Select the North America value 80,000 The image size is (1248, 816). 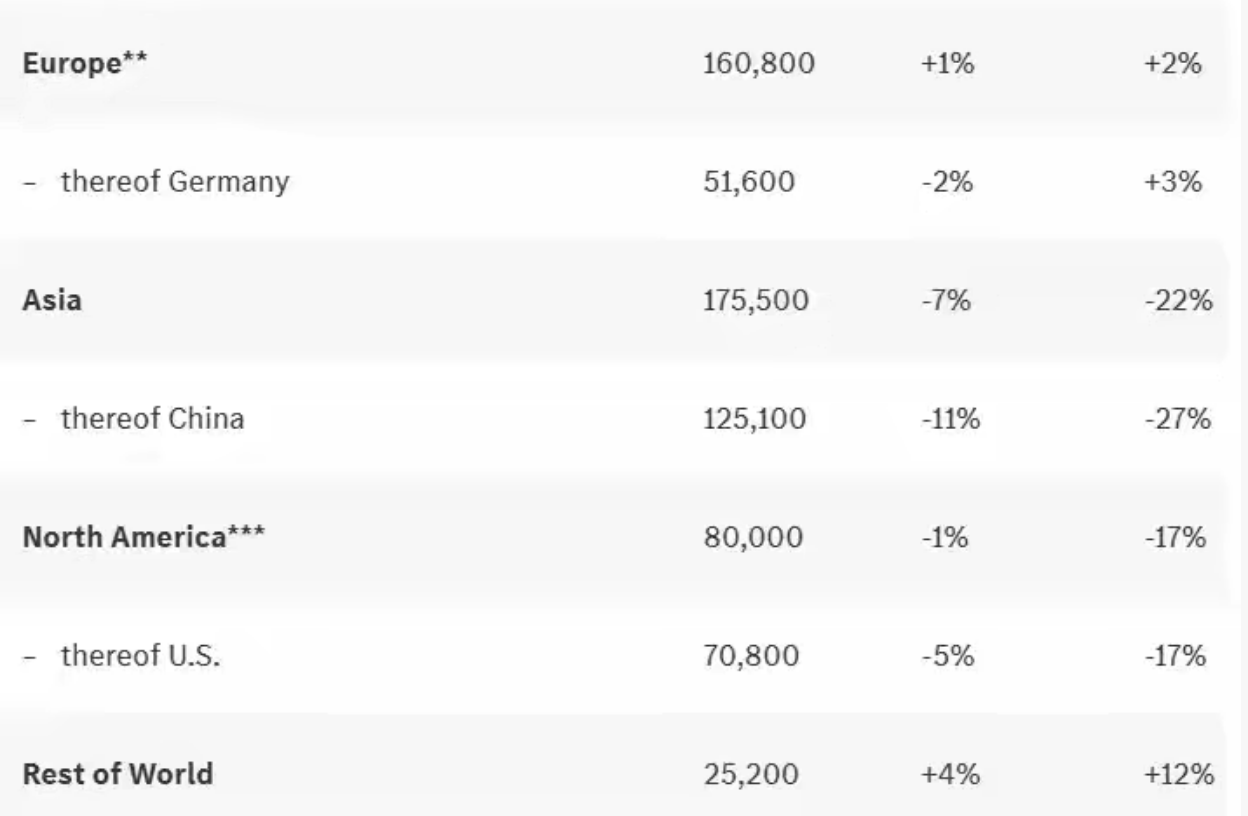(x=753, y=537)
